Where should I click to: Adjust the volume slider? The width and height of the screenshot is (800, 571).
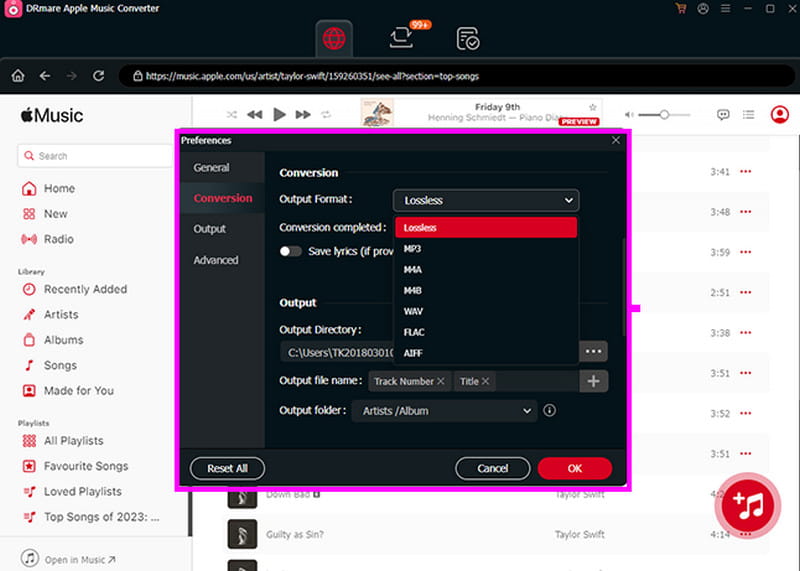664,115
